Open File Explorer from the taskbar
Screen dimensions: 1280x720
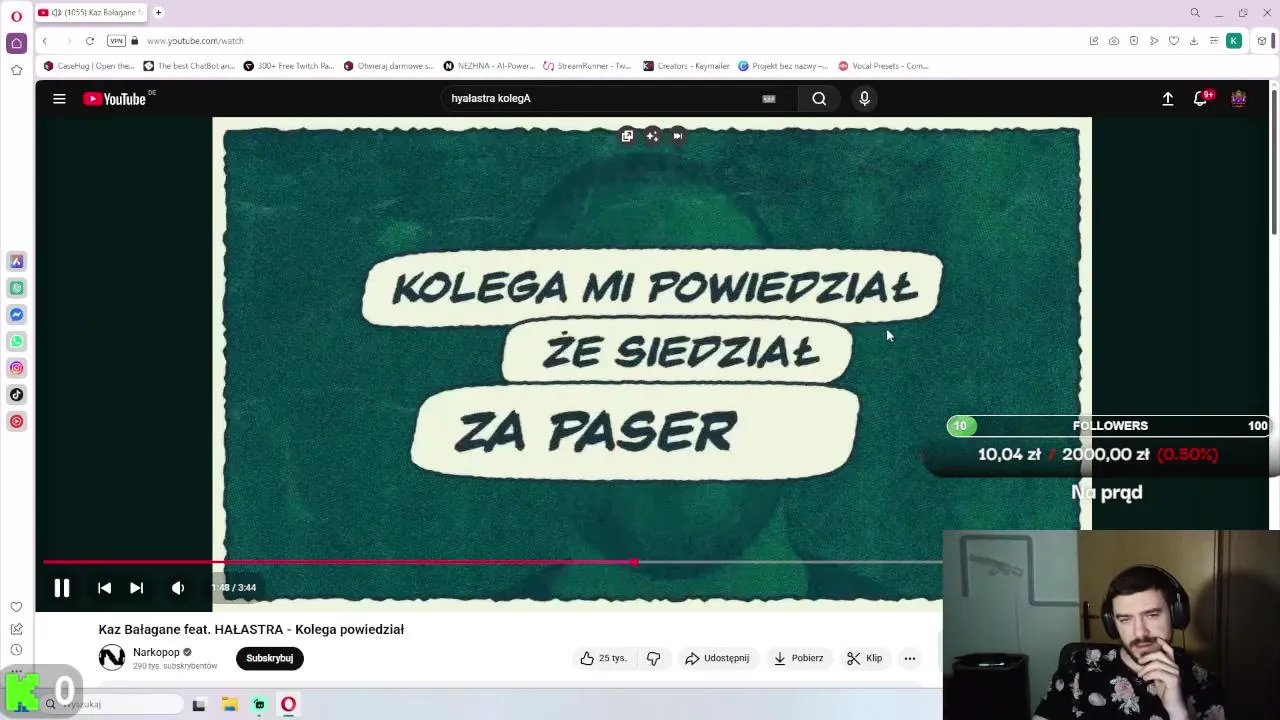[x=229, y=705]
